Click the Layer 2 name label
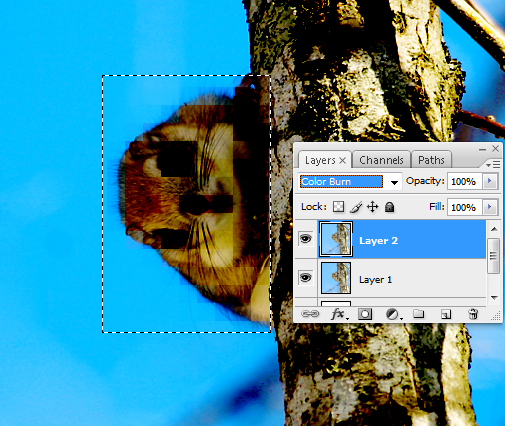Image resolution: width=505 pixels, height=426 pixels. (378, 241)
